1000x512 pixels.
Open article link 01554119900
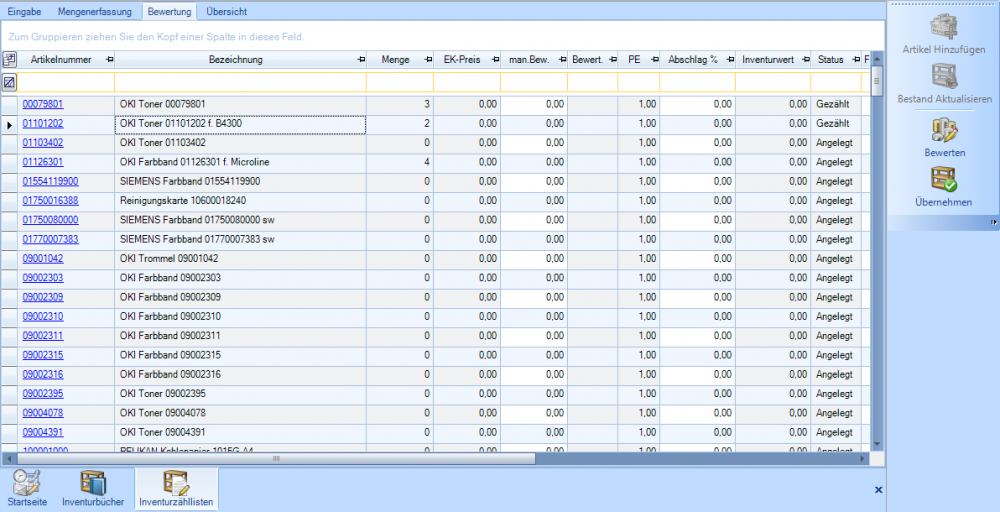coord(50,181)
